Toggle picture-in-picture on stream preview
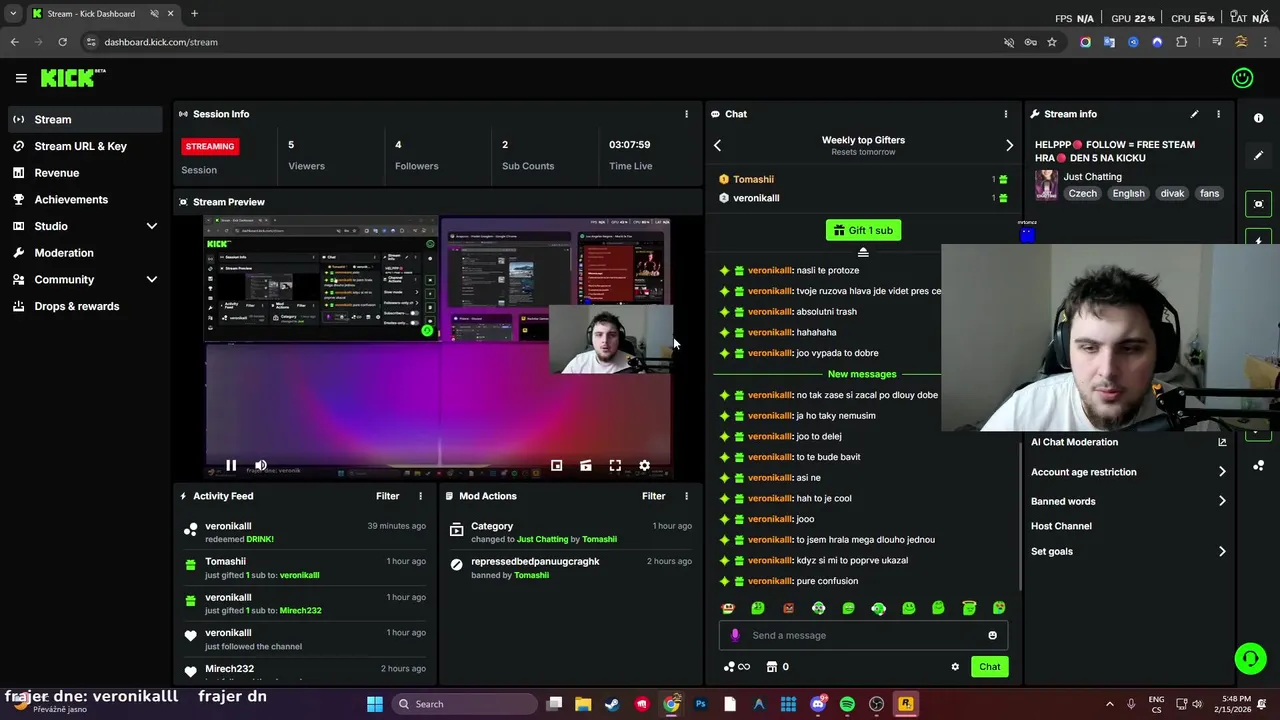1280x720 pixels. coord(557,465)
